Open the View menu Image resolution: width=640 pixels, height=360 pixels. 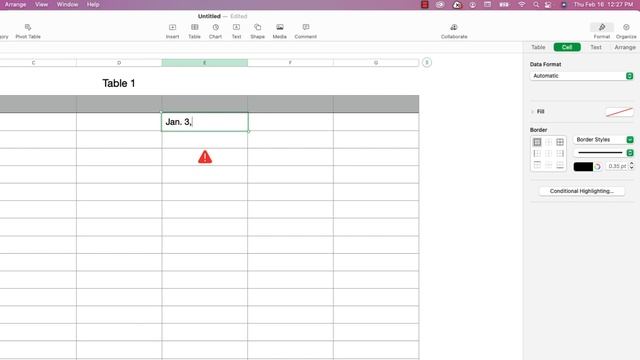pyautogui.click(x=41, y=4)
